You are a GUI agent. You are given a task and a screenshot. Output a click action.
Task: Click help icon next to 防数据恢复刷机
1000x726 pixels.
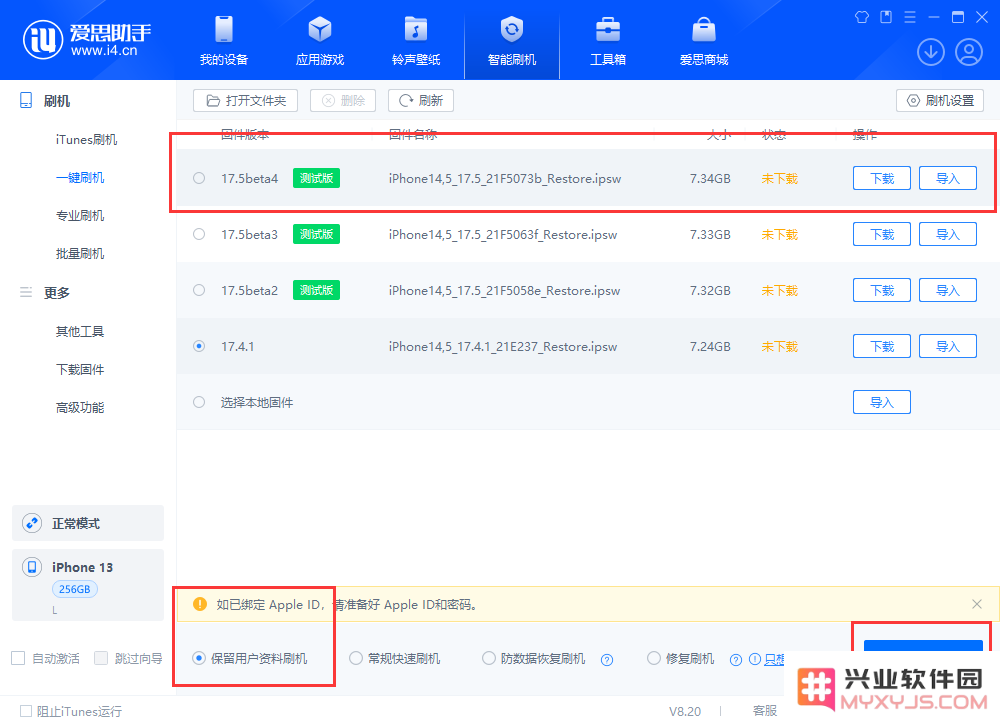point(607,660)
